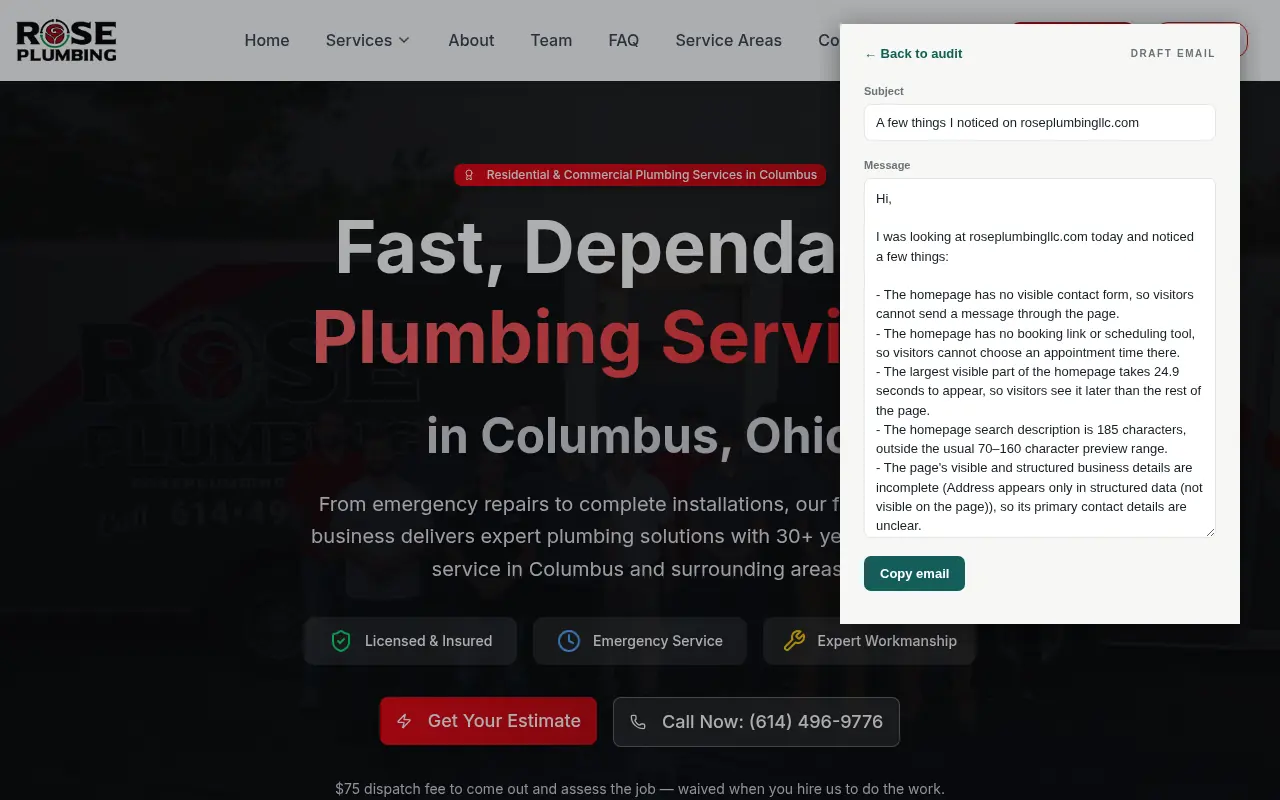Expand the Services dropdown menu
Screen dimensions: 1280x800
coord(368,40)
